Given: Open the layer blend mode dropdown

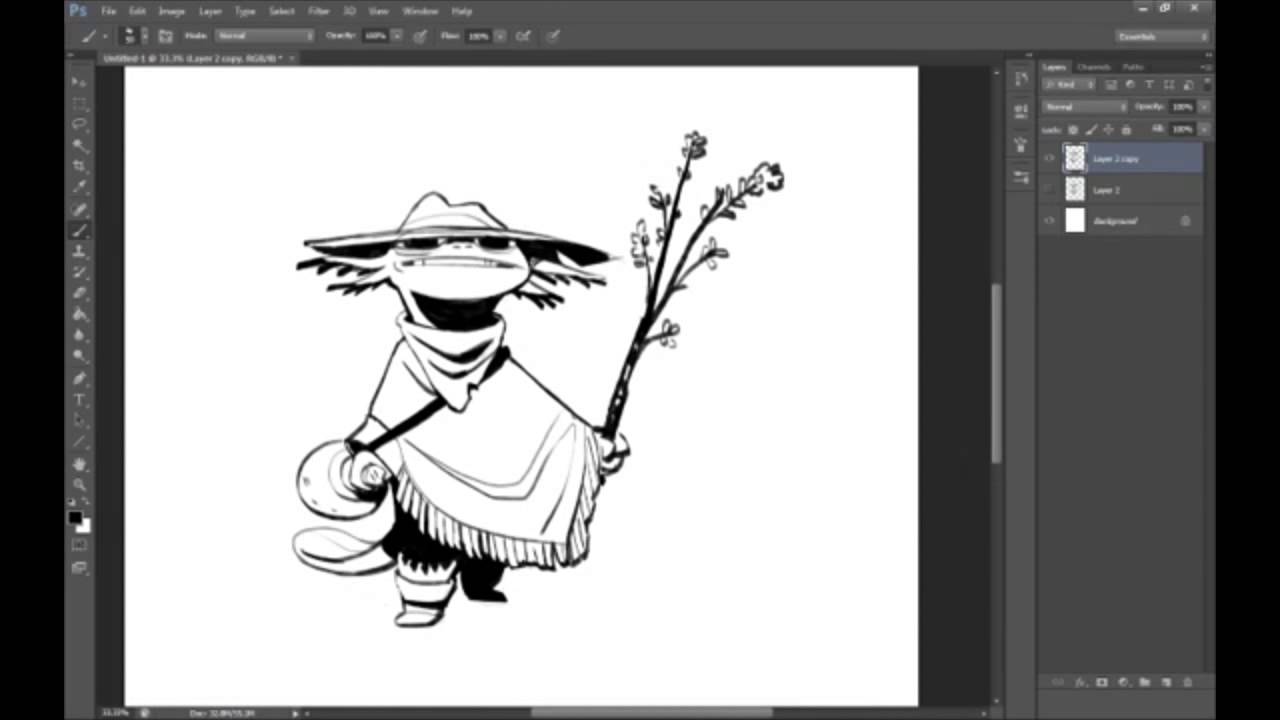Looking at the screenshot, I should coord(1085,107).
